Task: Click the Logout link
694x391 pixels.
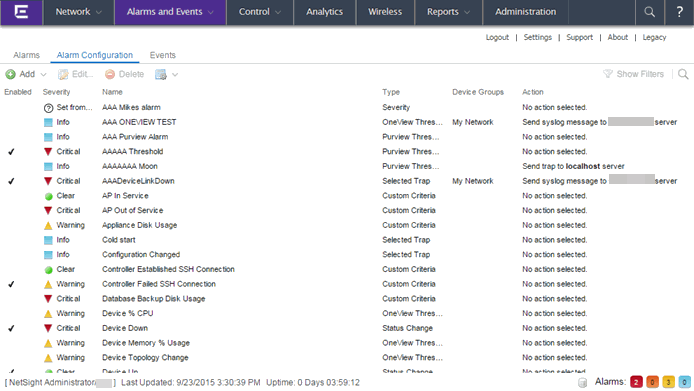Action: [497, 37]
